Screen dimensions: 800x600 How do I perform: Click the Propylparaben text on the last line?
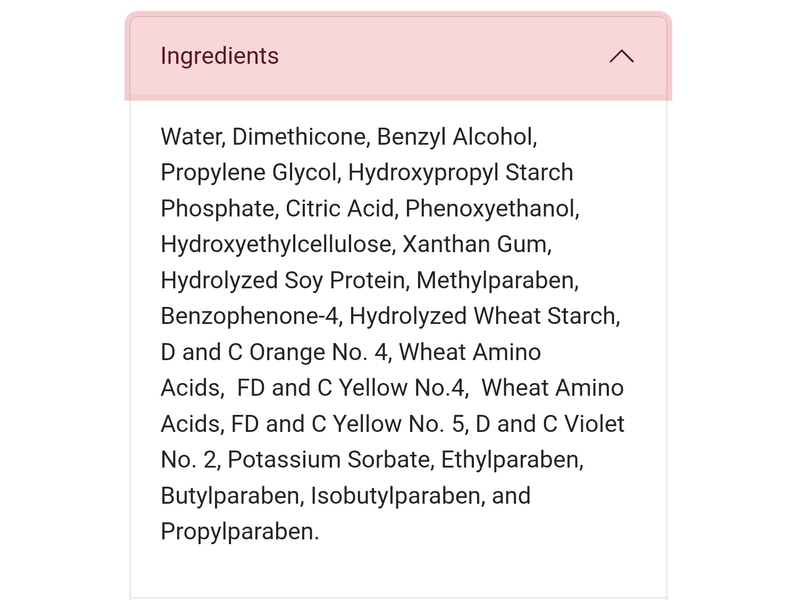237,532
